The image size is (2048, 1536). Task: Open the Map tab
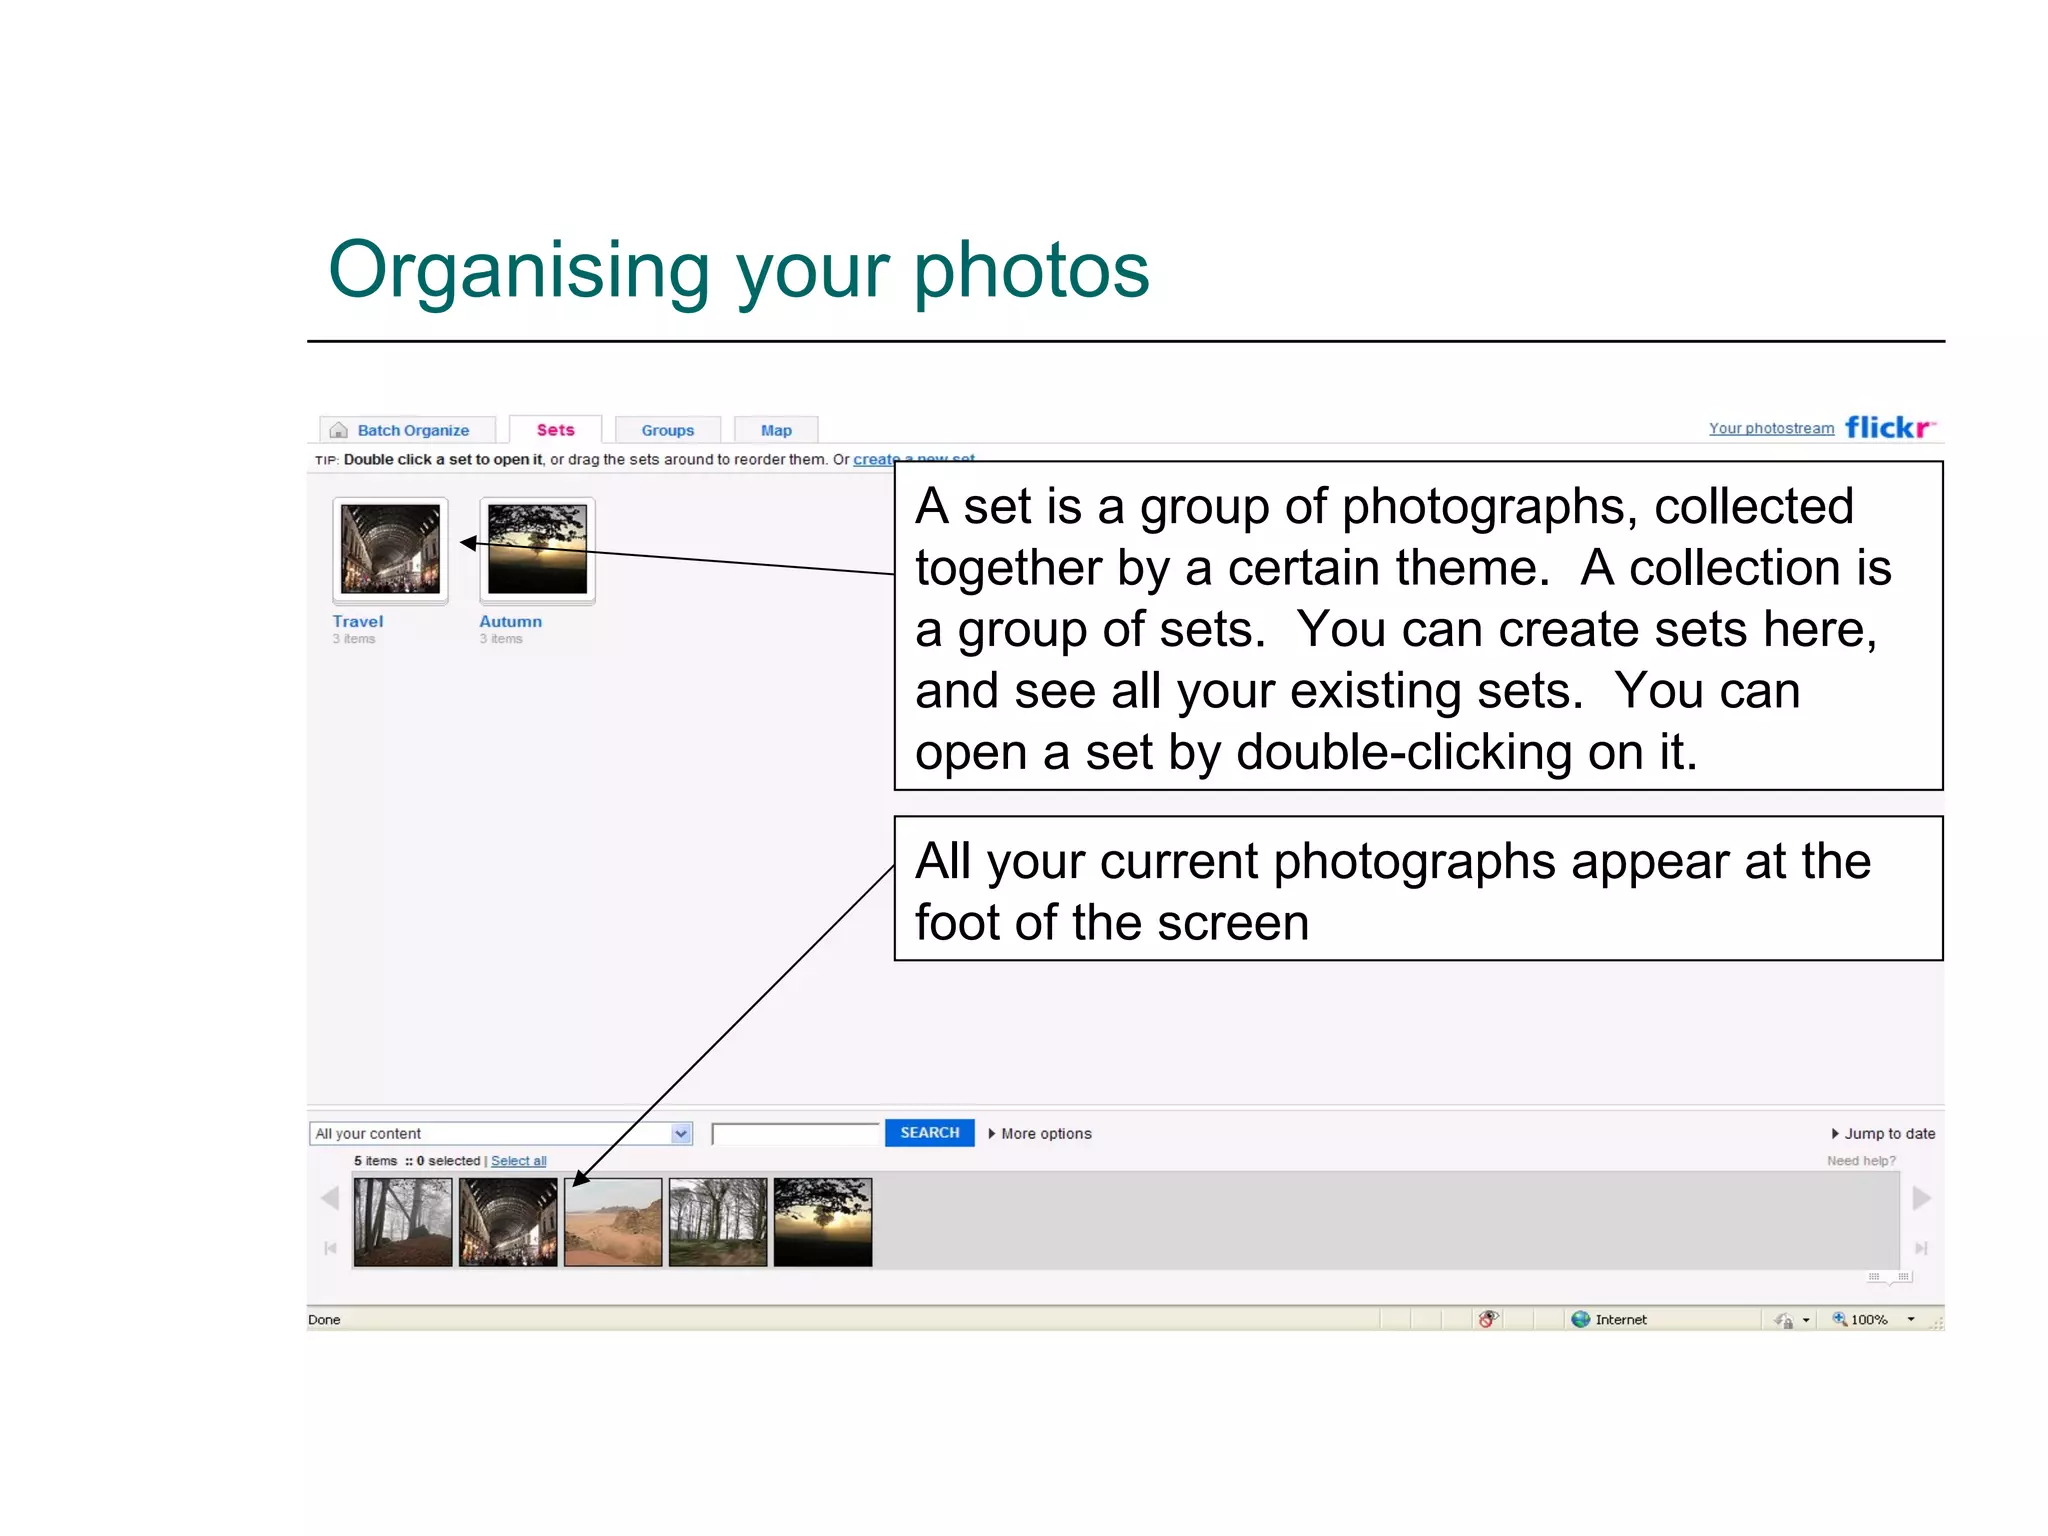coord(776,430)
